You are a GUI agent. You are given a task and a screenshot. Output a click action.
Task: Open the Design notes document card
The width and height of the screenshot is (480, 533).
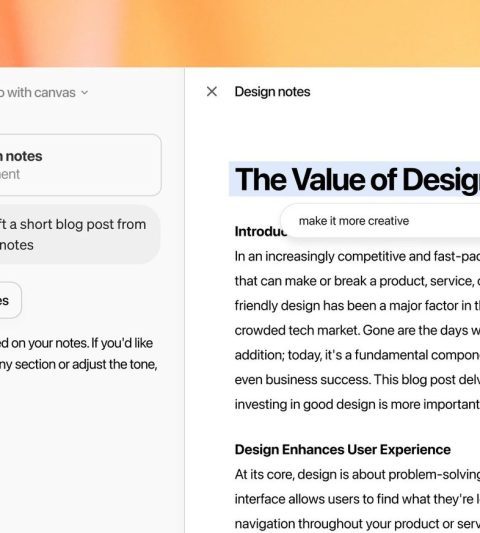pyautogui.click(x=81, y=165)
